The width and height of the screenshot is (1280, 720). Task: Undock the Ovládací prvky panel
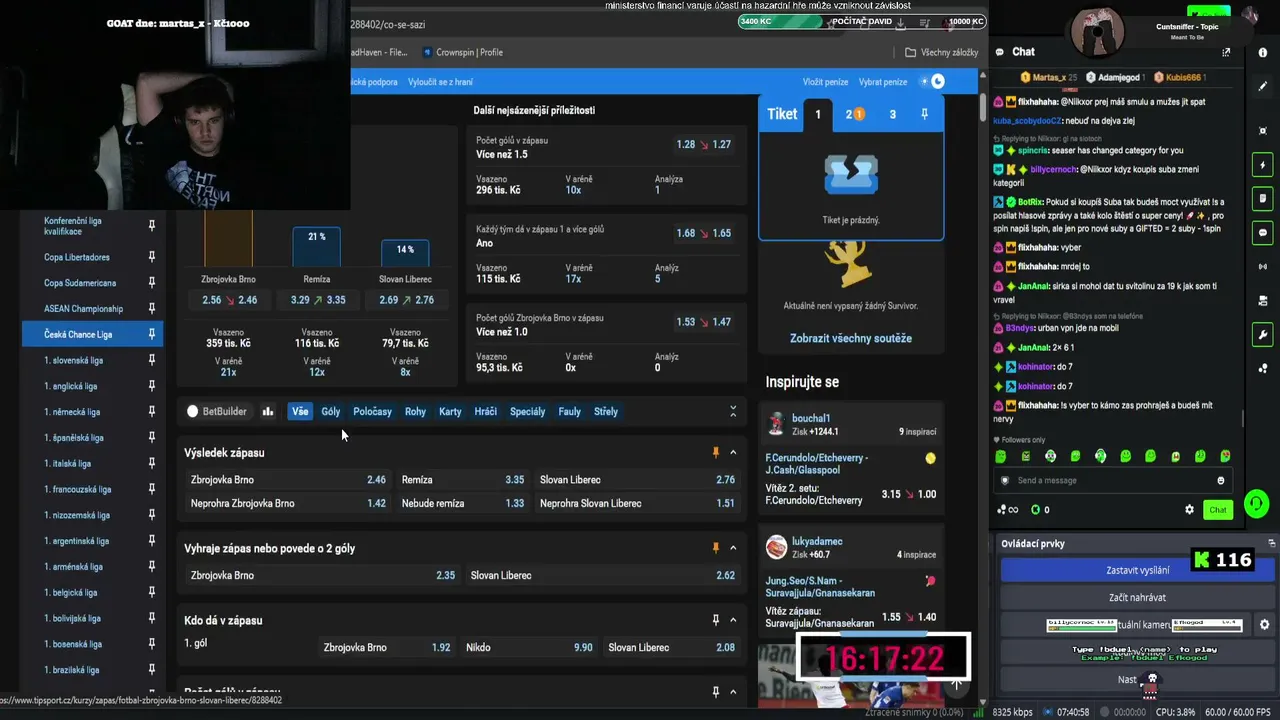(x=1271, y=543)
